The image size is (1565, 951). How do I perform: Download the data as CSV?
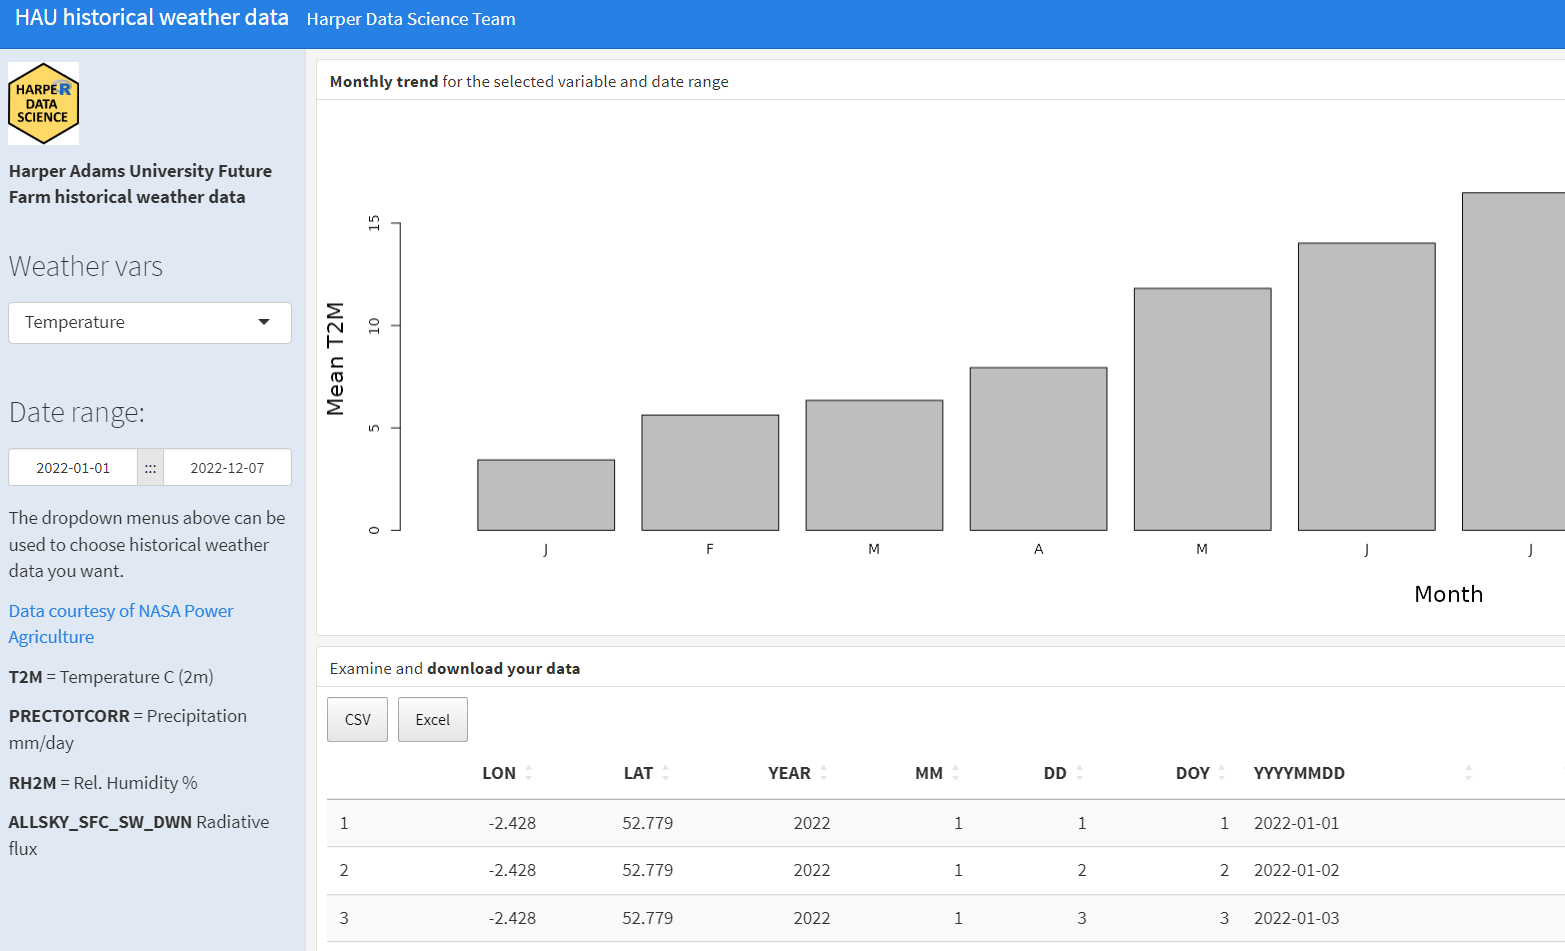[x=357, y=719]
